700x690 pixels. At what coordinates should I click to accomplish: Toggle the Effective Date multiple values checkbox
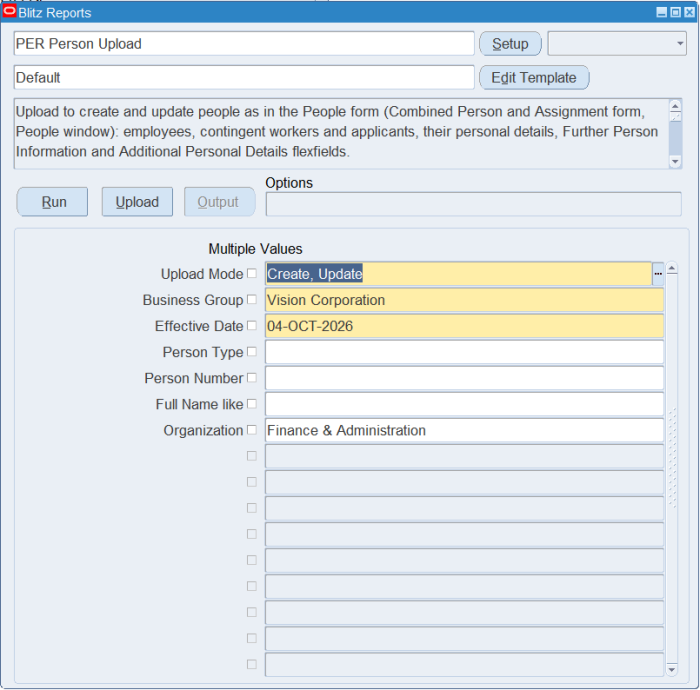click(x=252, y=325)
